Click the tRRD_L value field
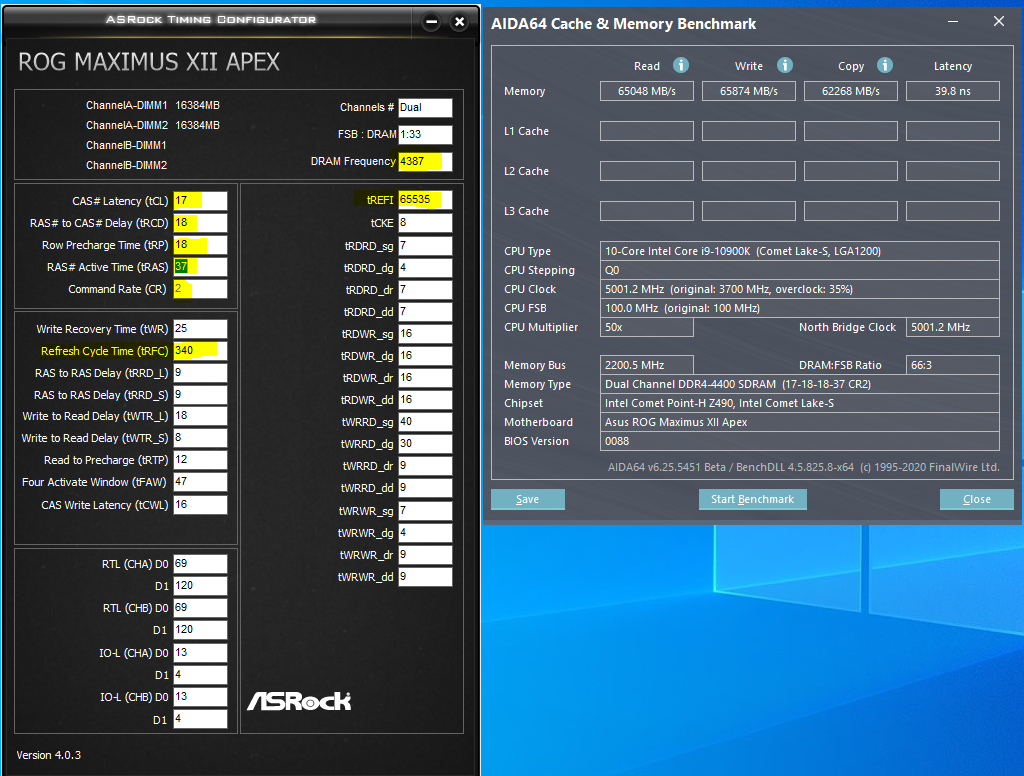The height and width of the screenshot is (776, 1024). (200, 373)
